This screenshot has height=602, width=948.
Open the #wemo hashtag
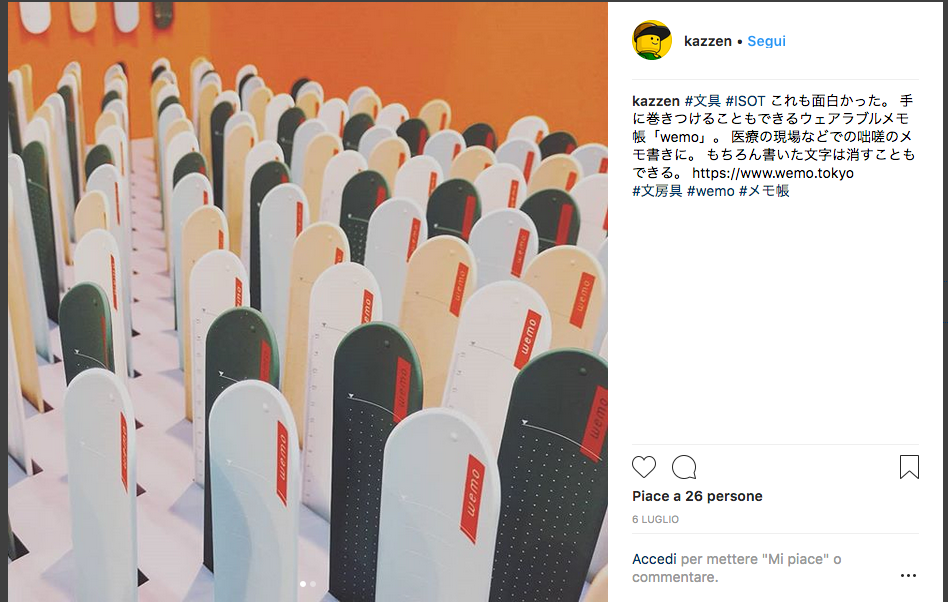point(710,191)
